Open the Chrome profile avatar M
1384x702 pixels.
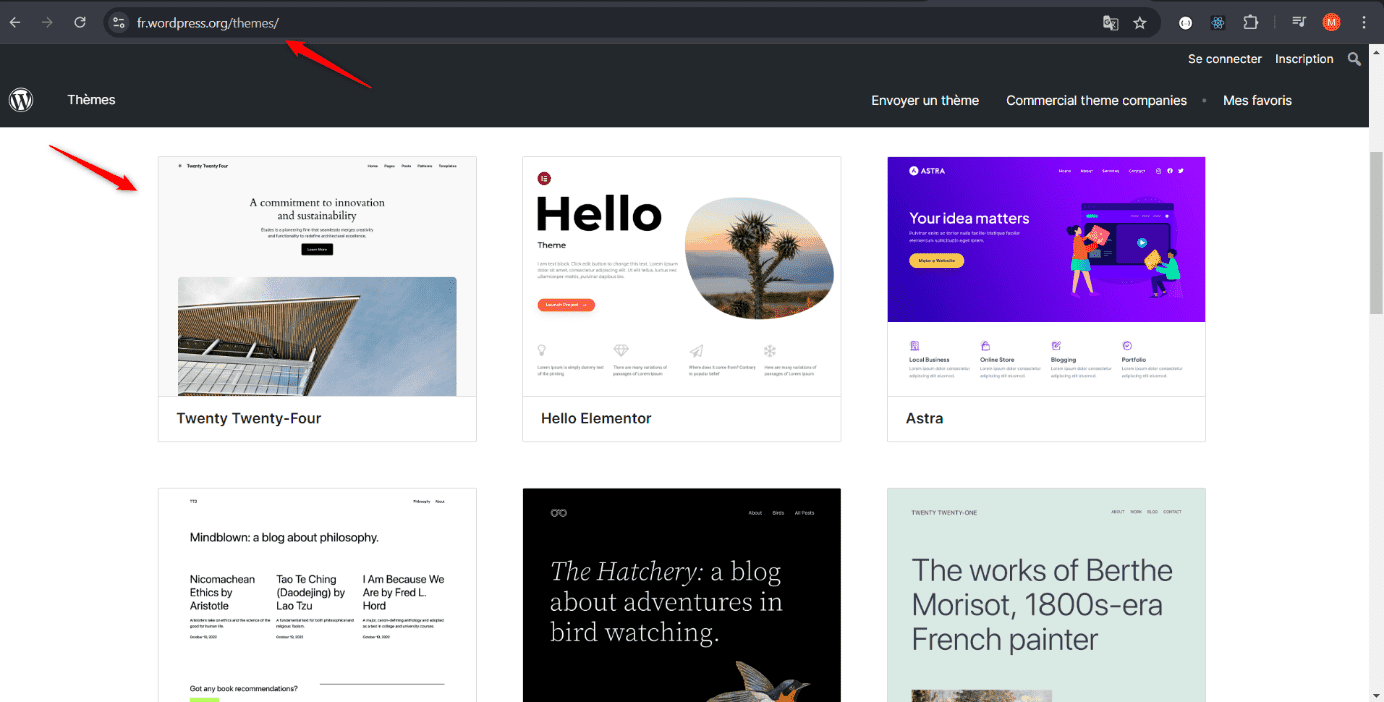1331,22
